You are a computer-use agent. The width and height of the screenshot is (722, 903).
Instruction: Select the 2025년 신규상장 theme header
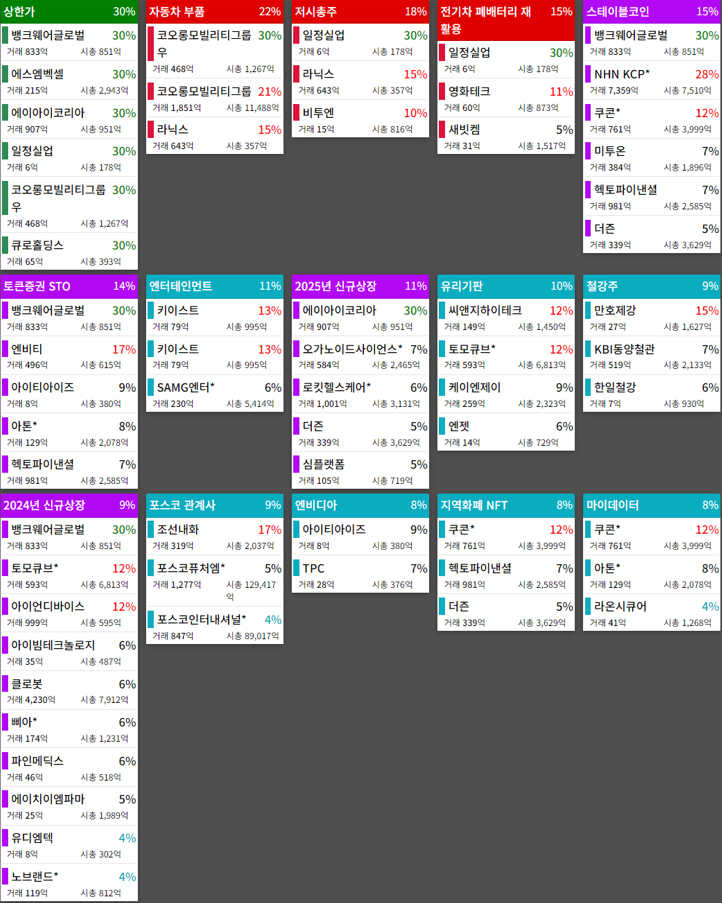pyautogui.click(x=360, y=286)
